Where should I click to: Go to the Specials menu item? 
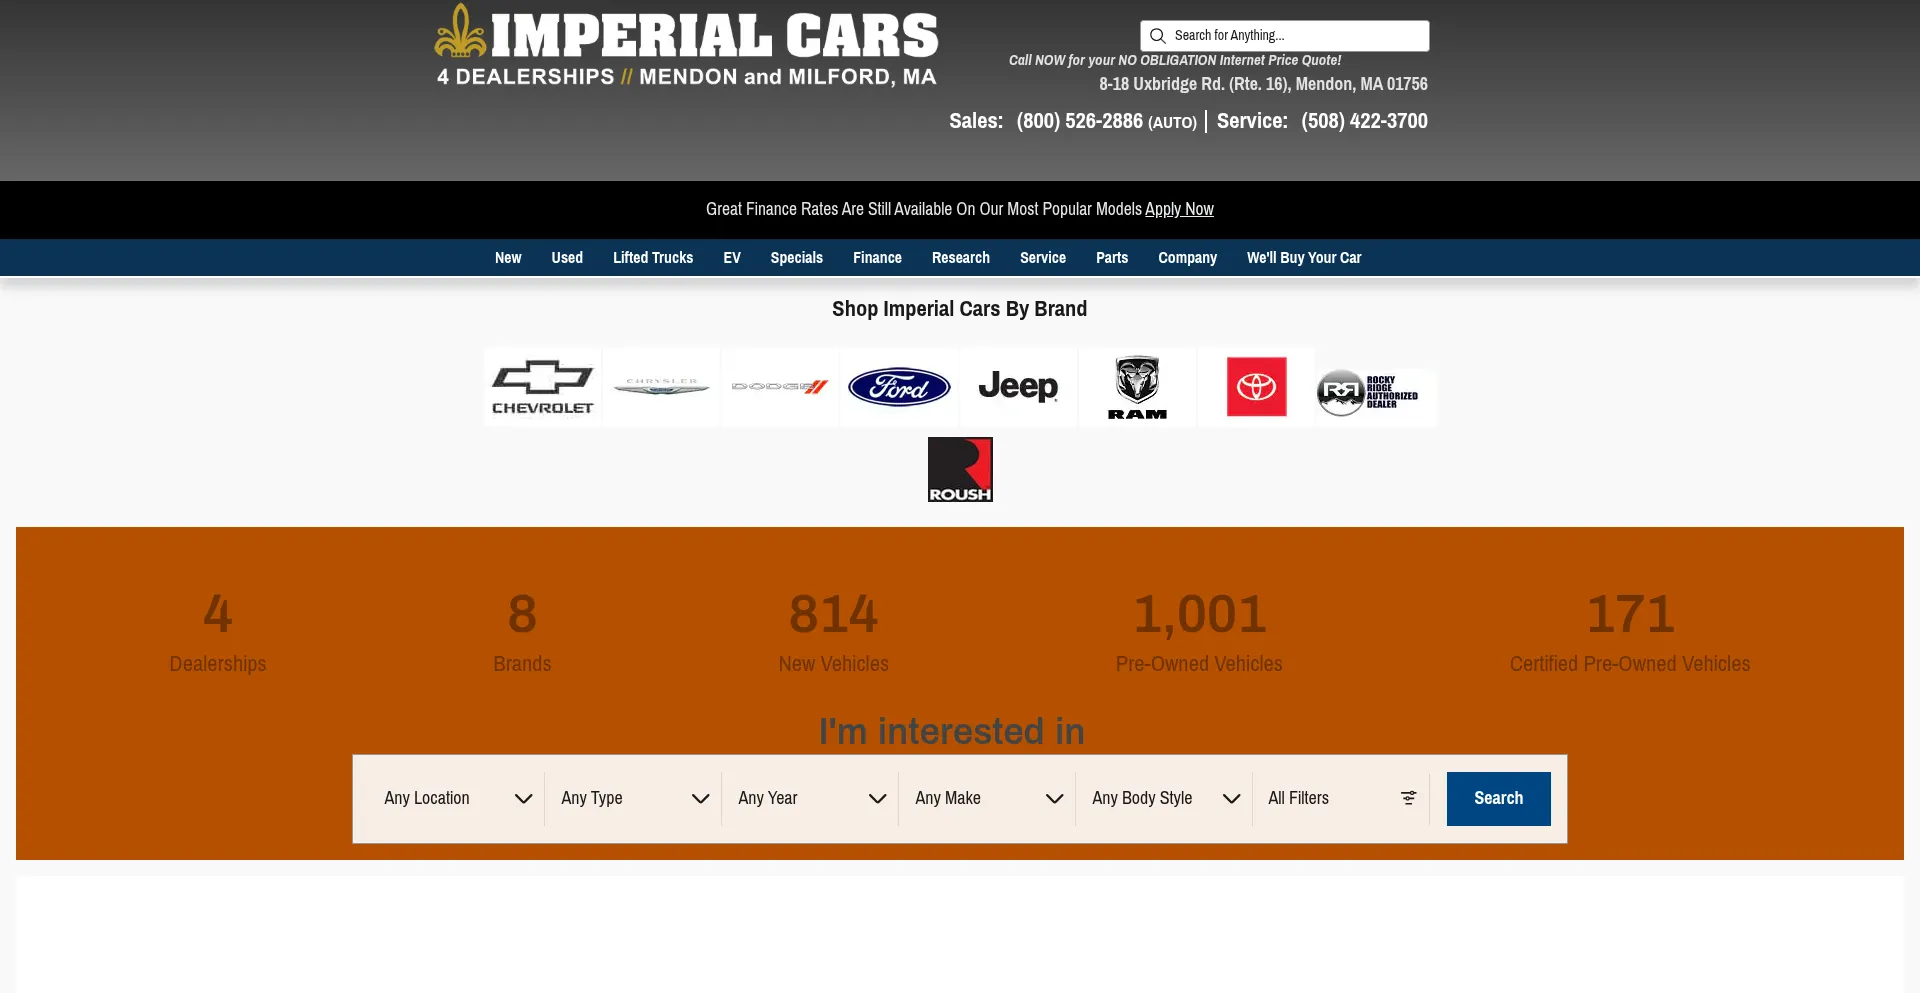pyautogui.click(x=796, y=258)
